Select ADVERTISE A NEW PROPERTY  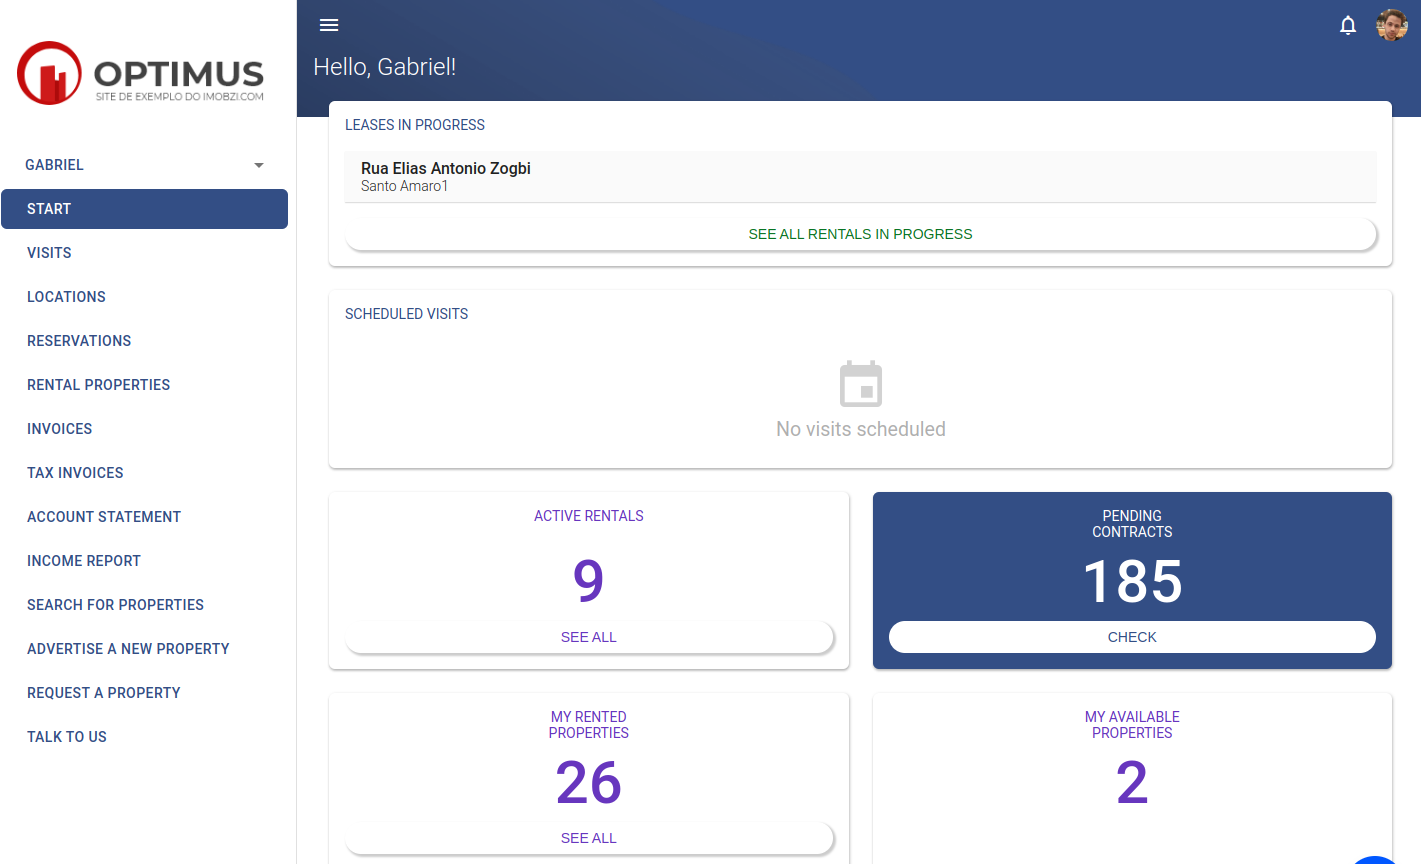[x=145, y=649]
